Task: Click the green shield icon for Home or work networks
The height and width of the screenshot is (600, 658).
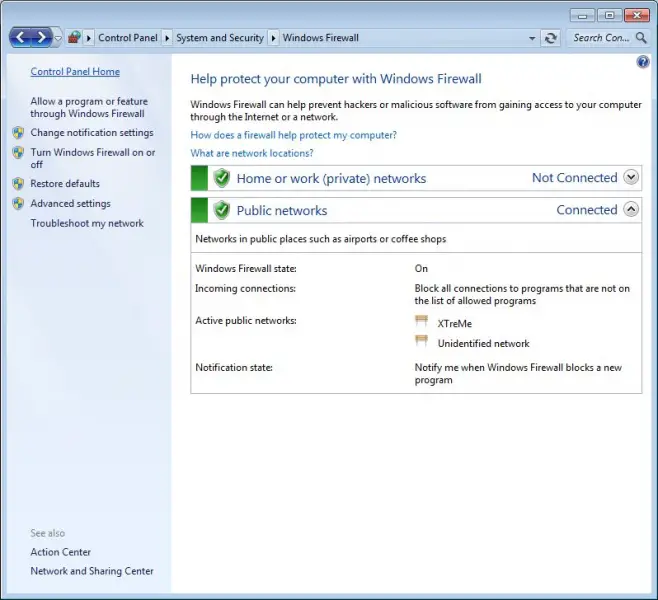Action: pyautogui.click(x=222, y=178)
